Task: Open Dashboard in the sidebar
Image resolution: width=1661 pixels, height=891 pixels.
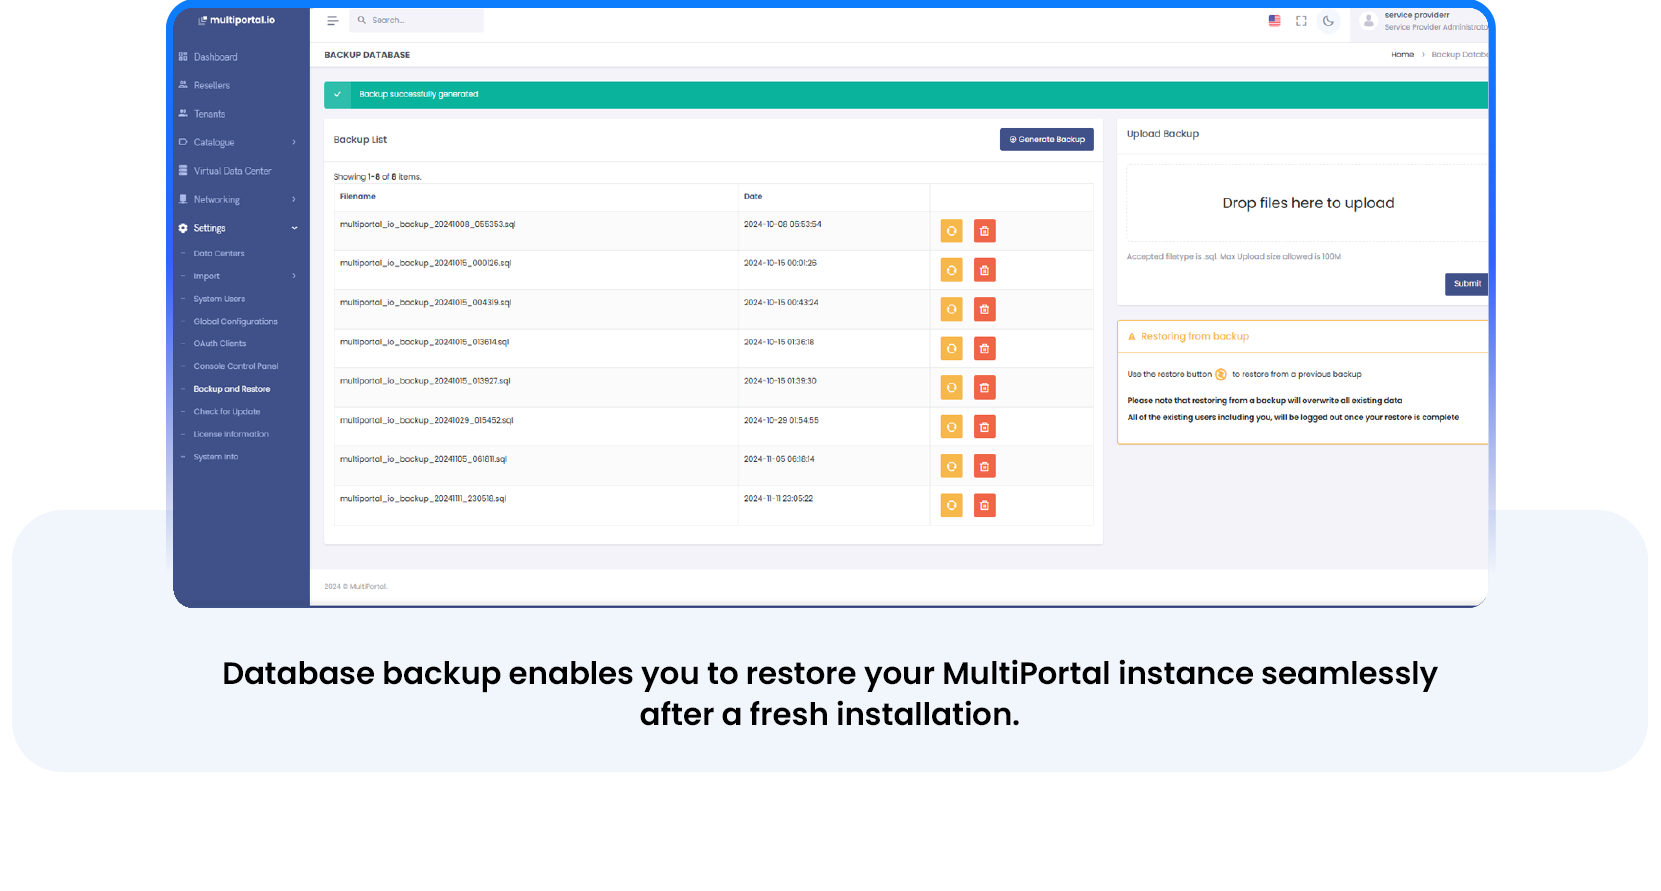Action: (x=215, y=57)
